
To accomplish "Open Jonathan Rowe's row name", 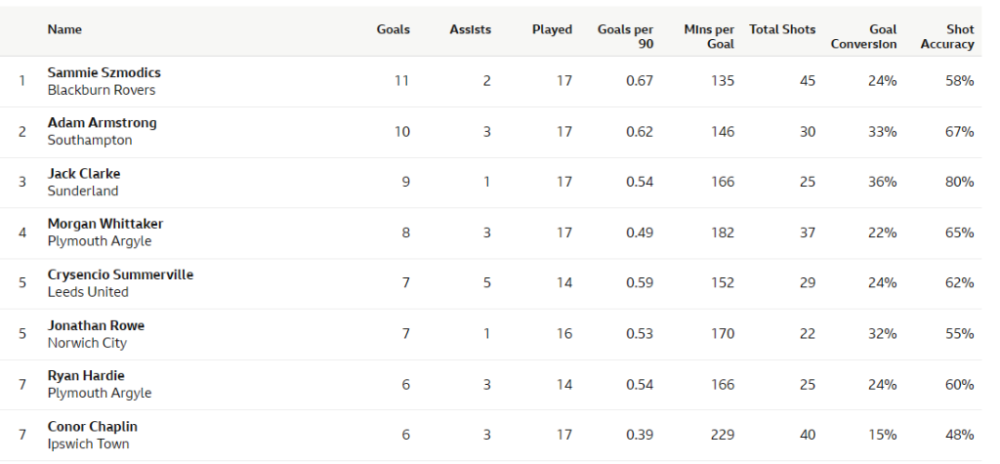I will coord(96,325).
